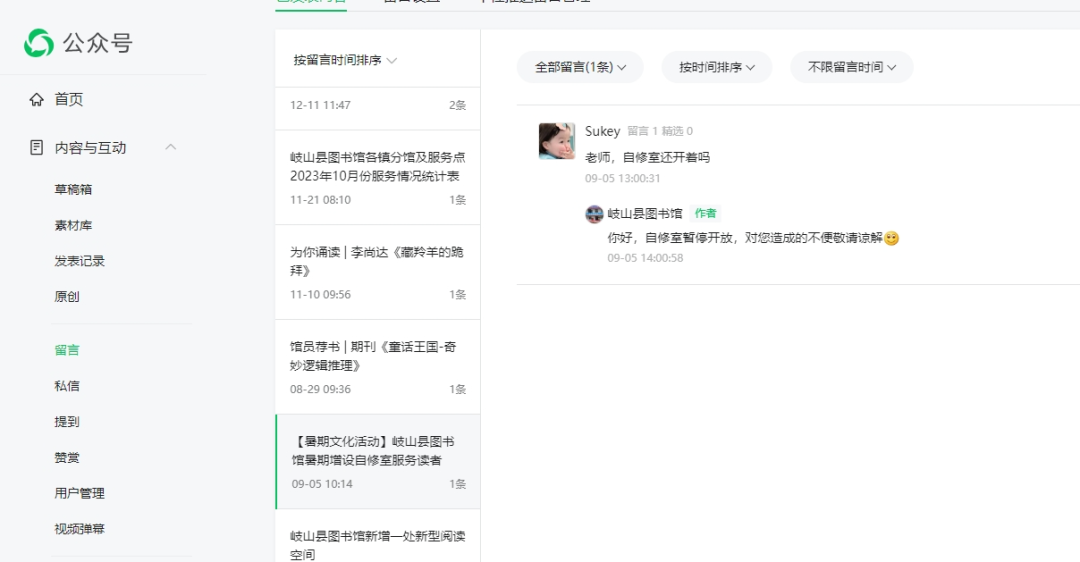Open 用户管理 in the sidebar
This screenshot has height=562, width=1080.
tap(79, 493)
